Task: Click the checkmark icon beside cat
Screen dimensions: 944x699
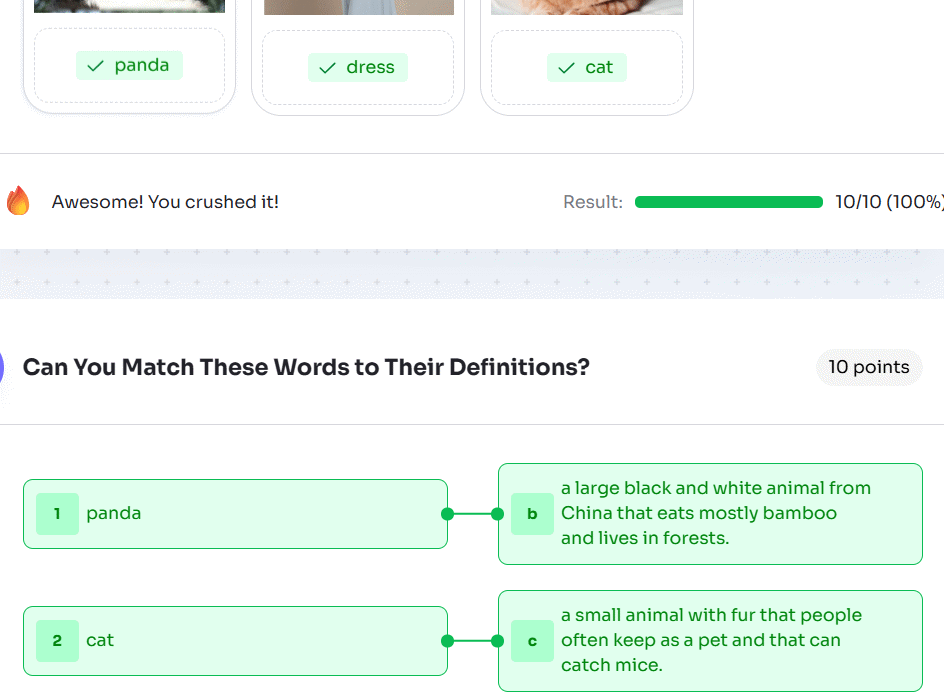Action: 566,67
